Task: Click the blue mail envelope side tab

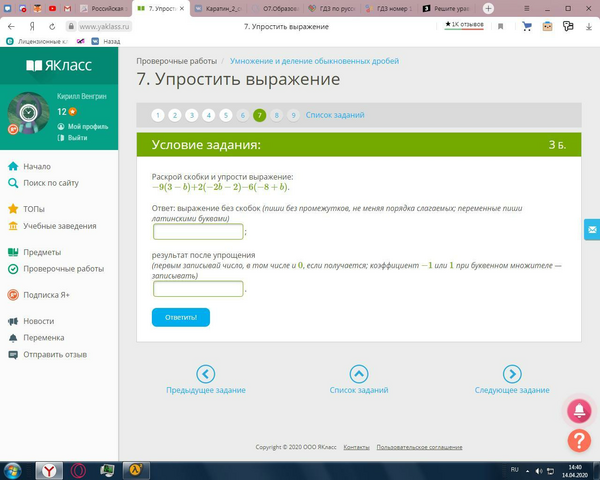Action: (x=592, y=230)
